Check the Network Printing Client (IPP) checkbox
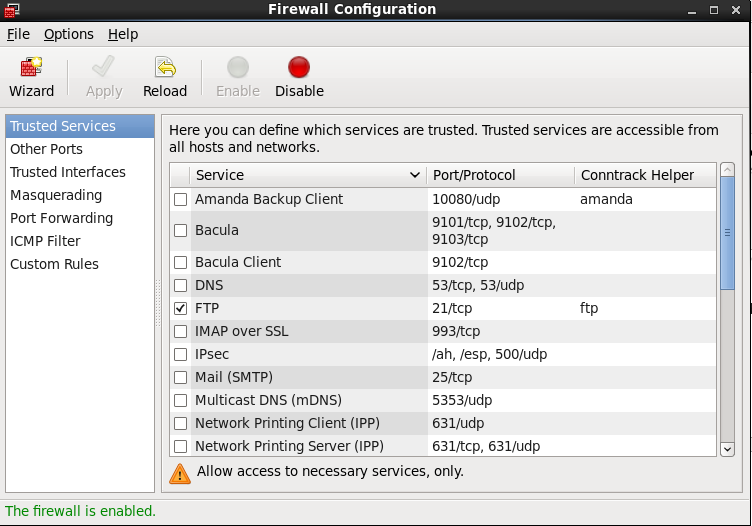This screenshot has width=752, height=526. (x=180, y=423)
